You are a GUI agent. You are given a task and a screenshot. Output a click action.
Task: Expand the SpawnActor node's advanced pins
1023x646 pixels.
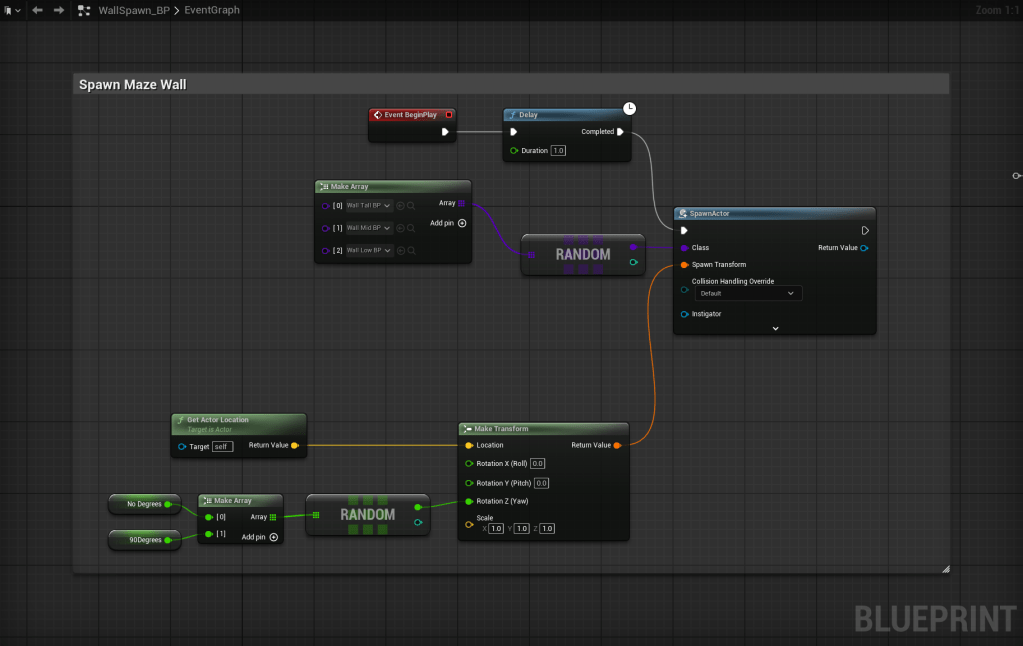(775, 328)
